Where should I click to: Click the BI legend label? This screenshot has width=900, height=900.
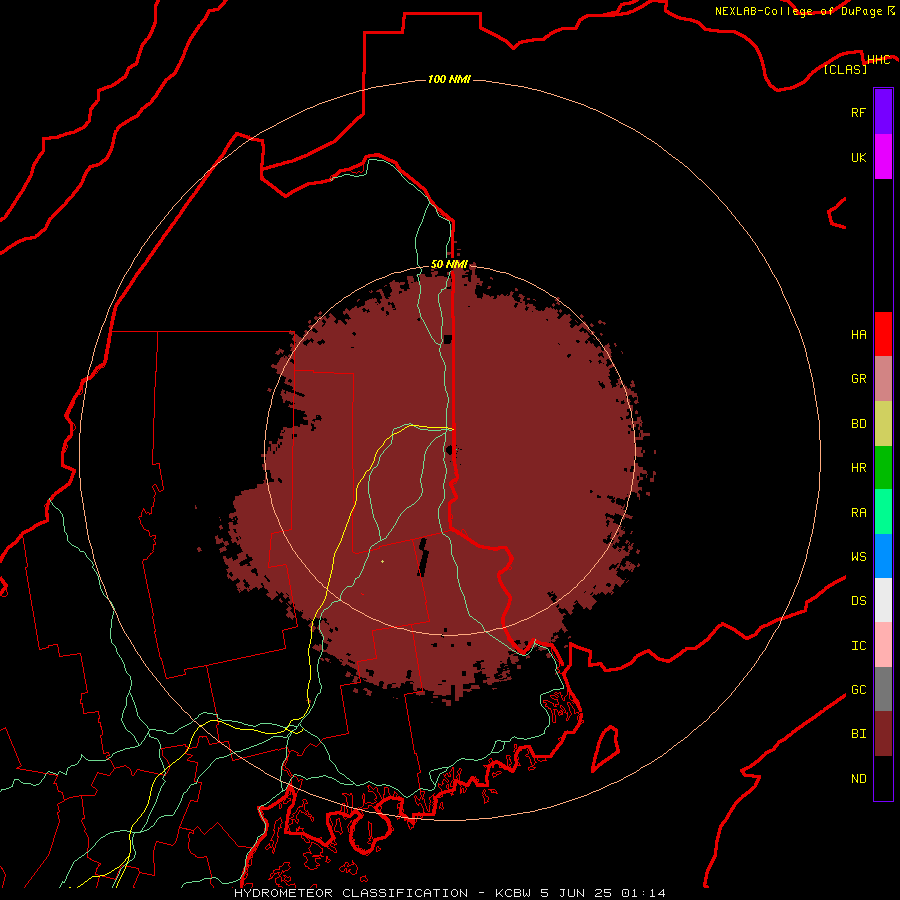[x=858, y=734]
